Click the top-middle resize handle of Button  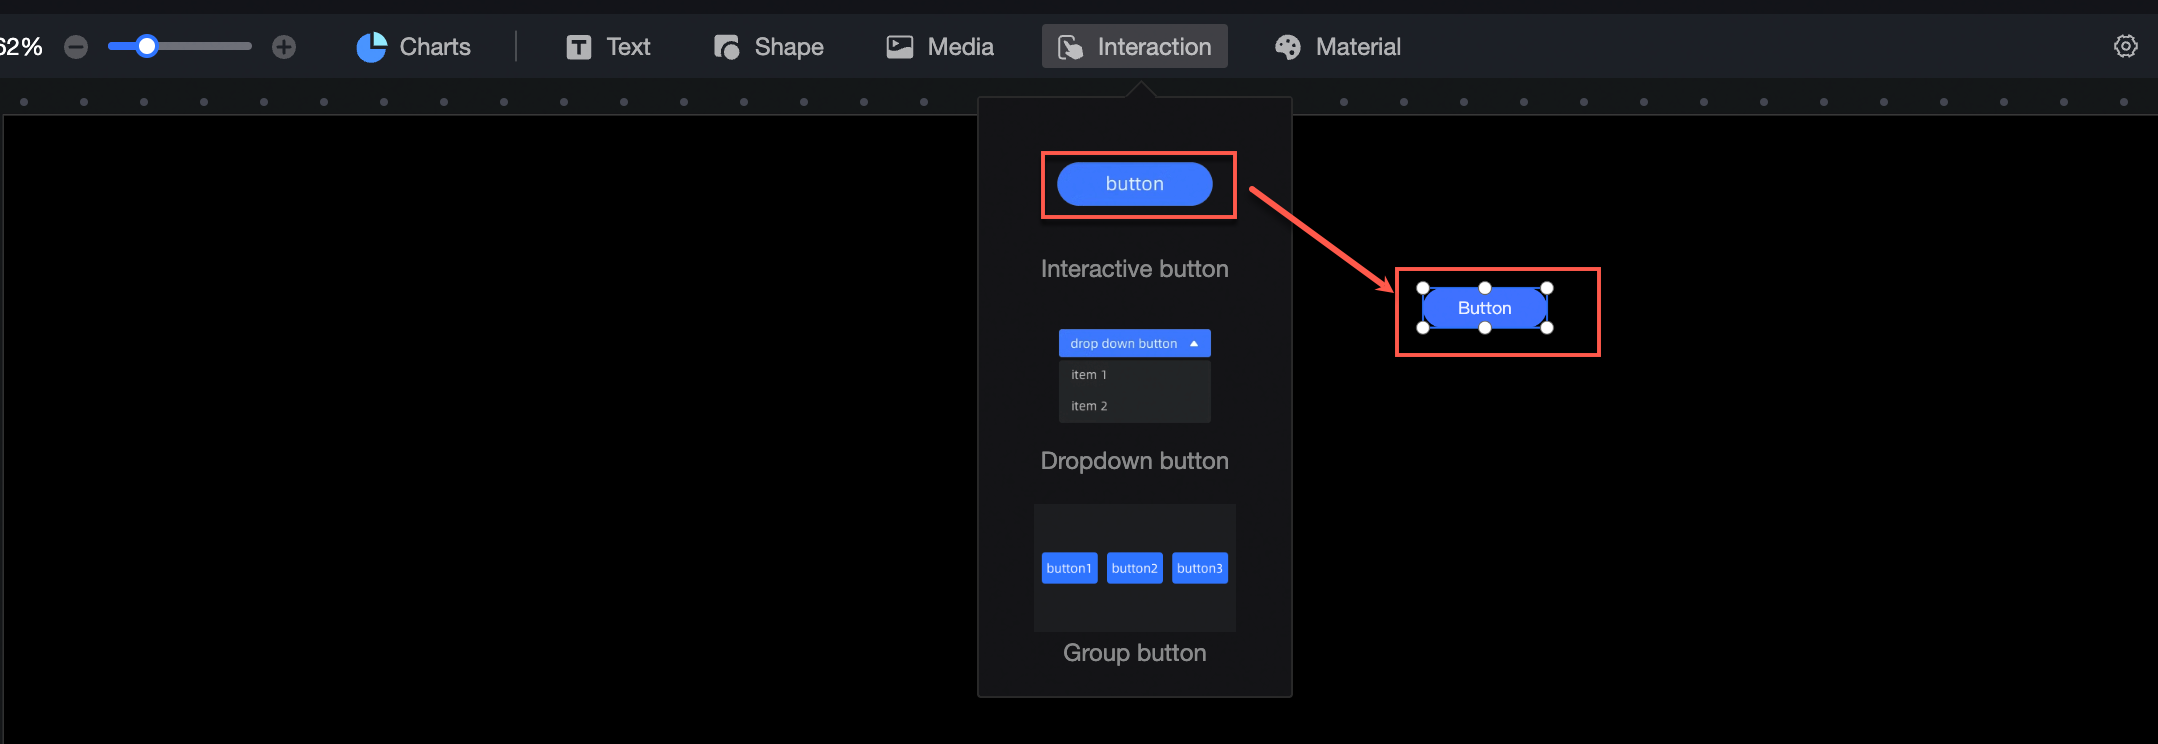click(x=1485, y=288)
